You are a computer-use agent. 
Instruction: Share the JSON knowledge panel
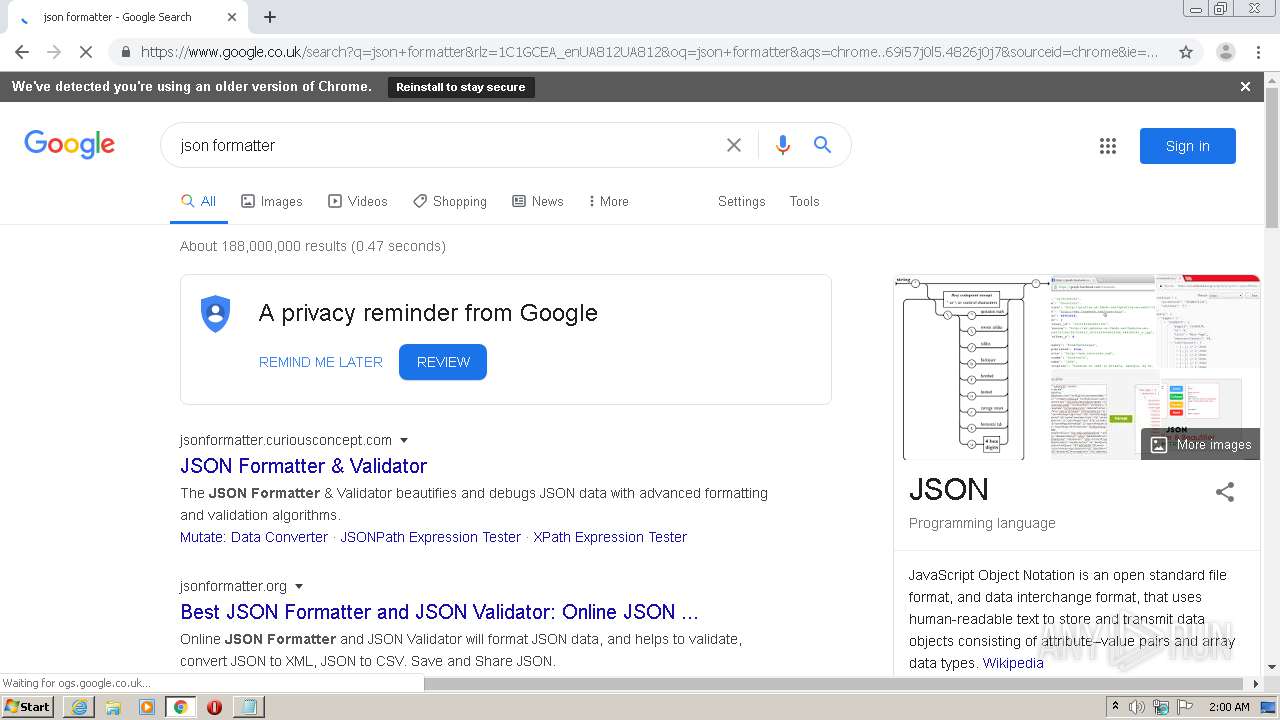pos(1225,491)
